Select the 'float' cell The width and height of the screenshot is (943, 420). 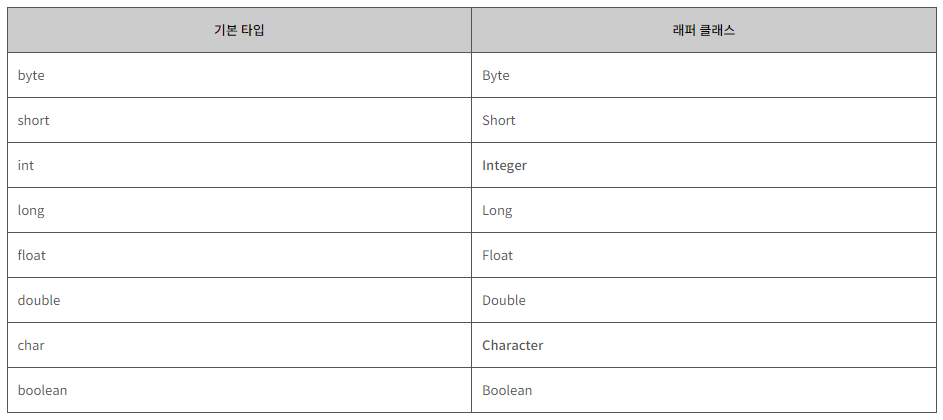click(239, 255)
